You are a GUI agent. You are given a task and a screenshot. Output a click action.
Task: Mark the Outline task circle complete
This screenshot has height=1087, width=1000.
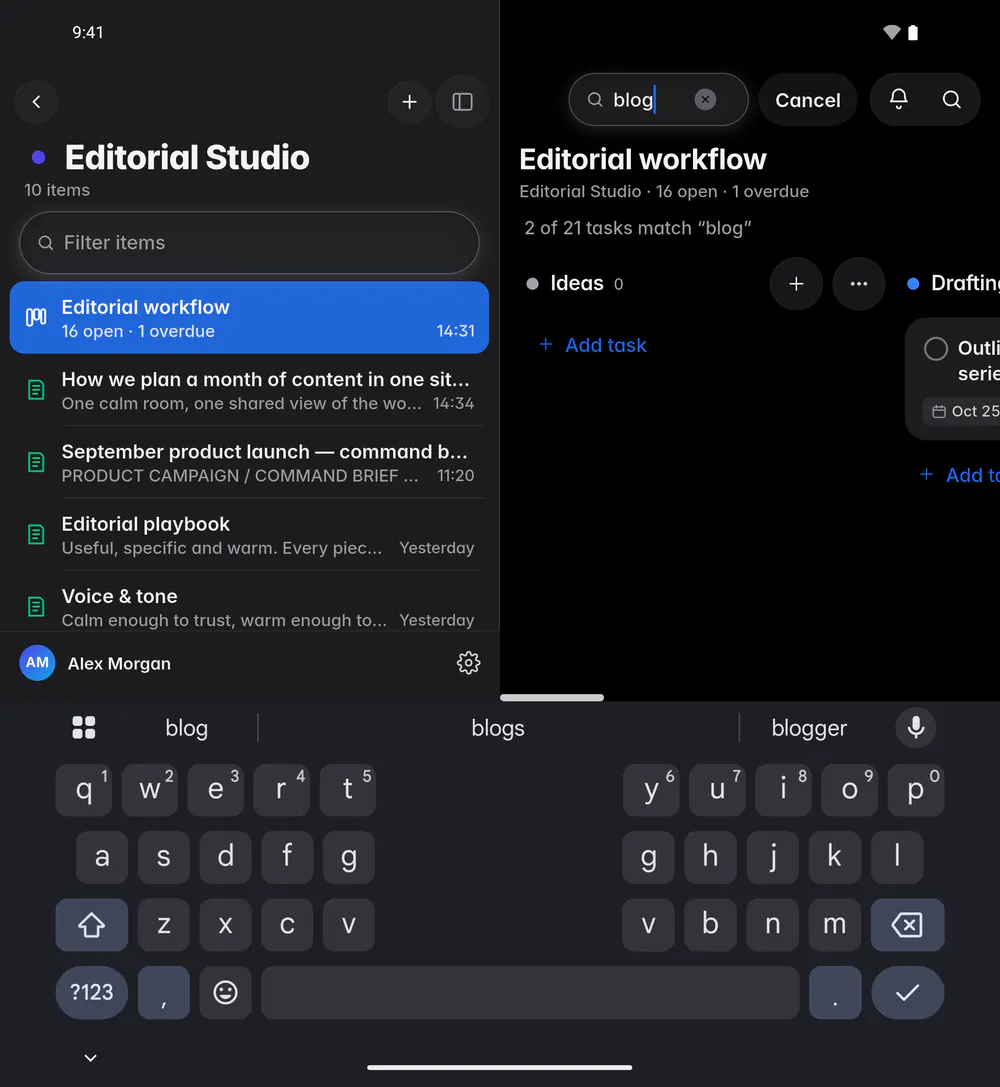pyautogui.click(x=936, y=348)
